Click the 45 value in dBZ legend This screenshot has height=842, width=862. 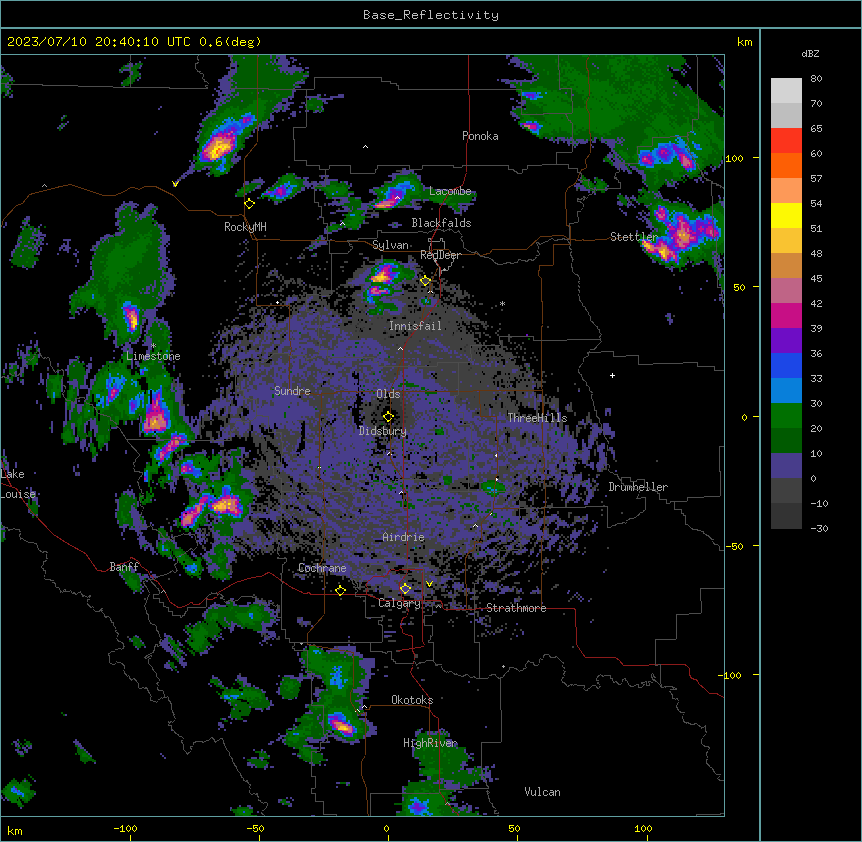[816, 279]
